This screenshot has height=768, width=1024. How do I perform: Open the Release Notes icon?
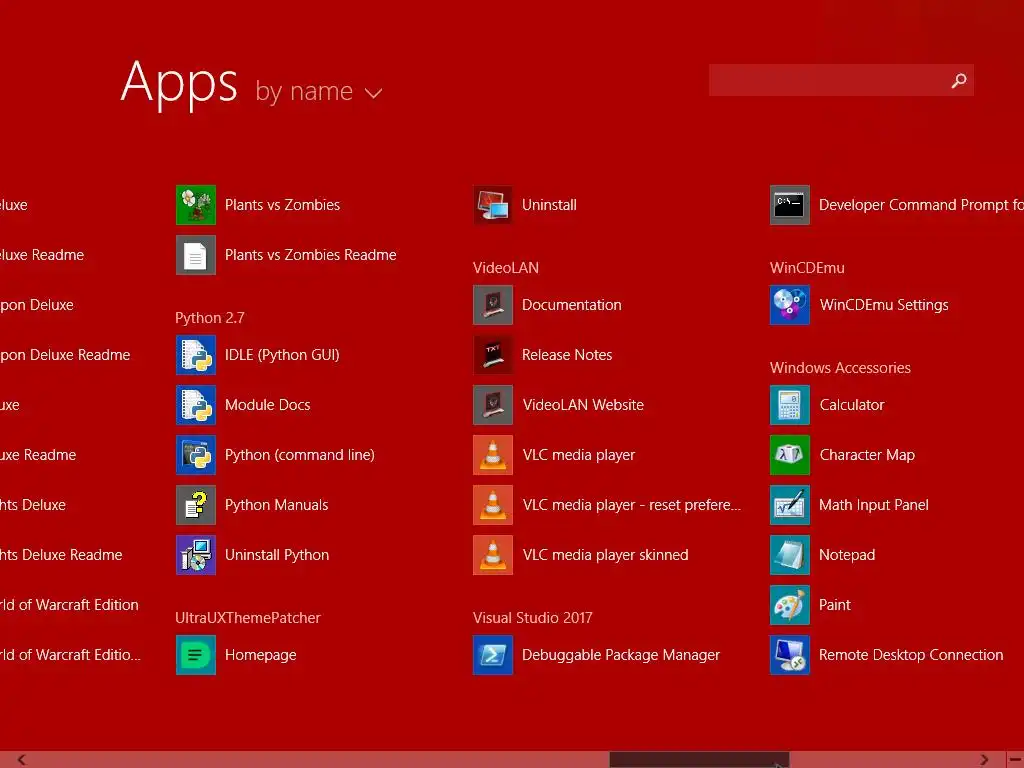(x=493, y=355)
